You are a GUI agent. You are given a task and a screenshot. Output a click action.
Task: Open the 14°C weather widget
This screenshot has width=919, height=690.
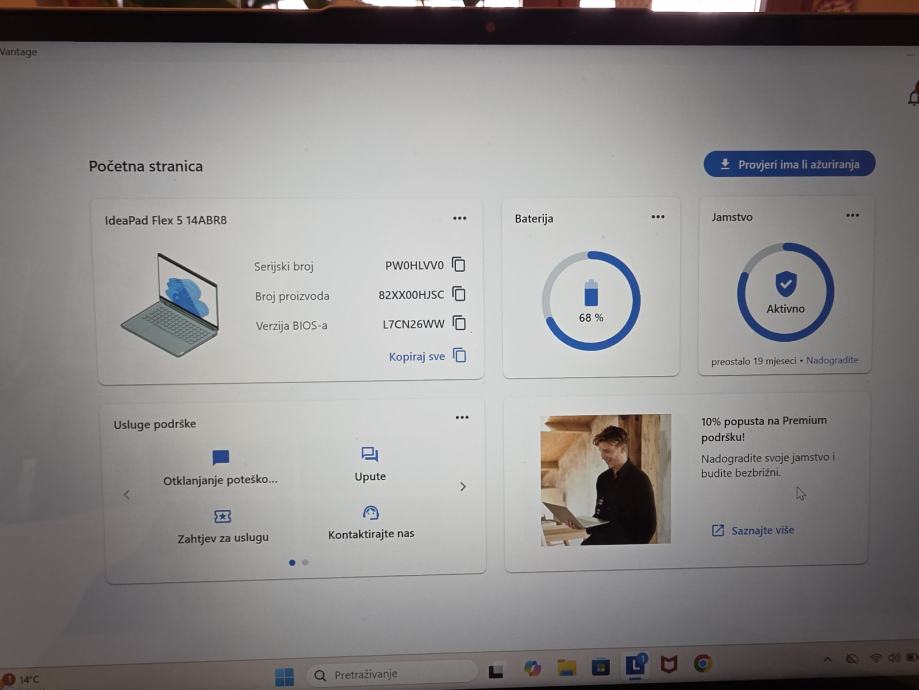pos(21,680)
